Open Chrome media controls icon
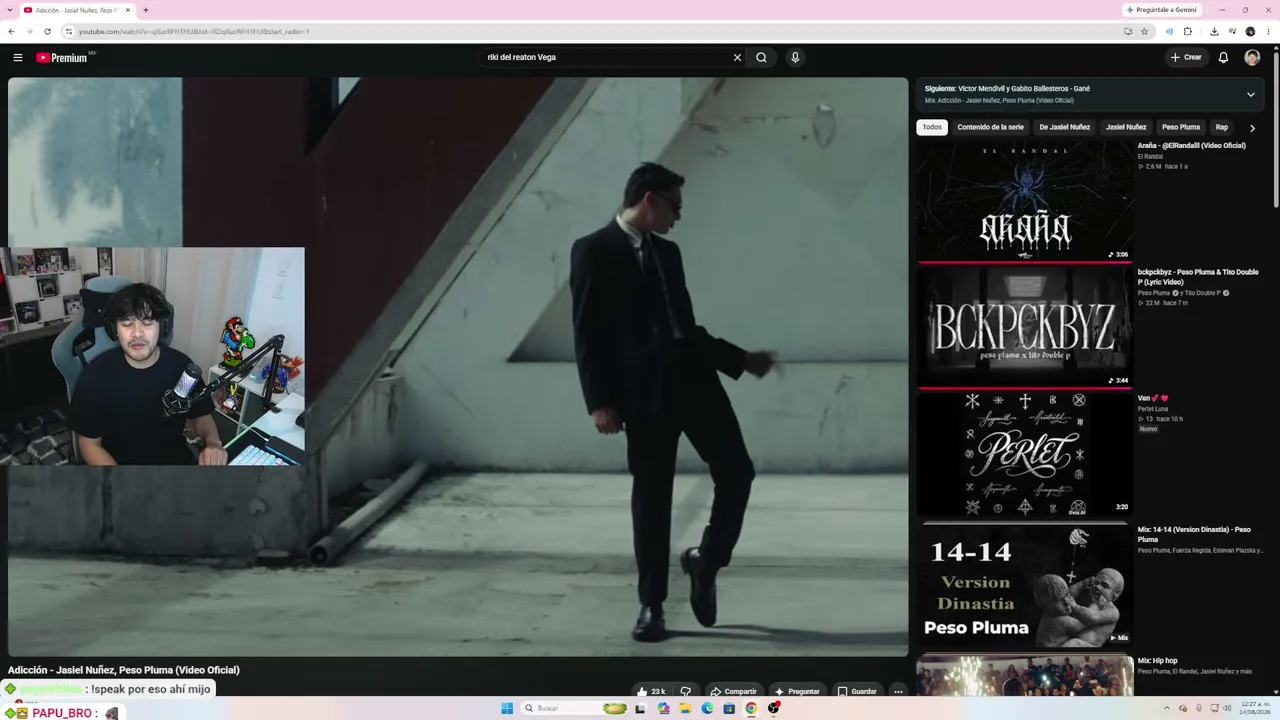This screenshot has width=1280, height=720. tap(1232, 31)
